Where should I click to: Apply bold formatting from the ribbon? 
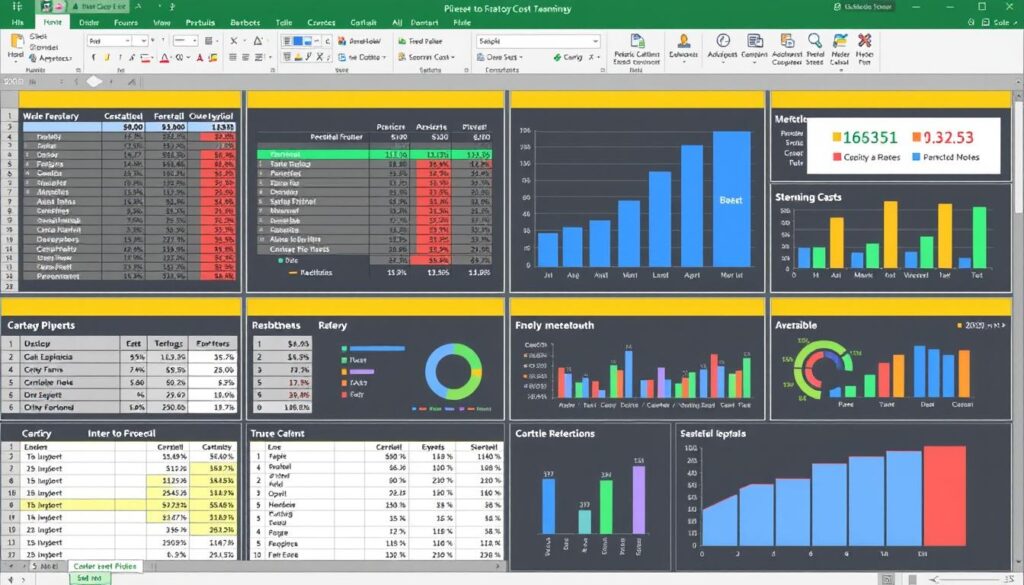pos(94,56)
